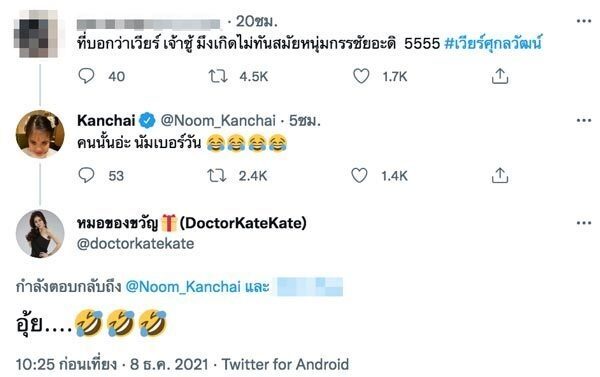Viewport: 600px width, 377px height.
Task: Open the #เวียร์ศุกลวัฒน์ hashtag
Action: pos(493,43)
